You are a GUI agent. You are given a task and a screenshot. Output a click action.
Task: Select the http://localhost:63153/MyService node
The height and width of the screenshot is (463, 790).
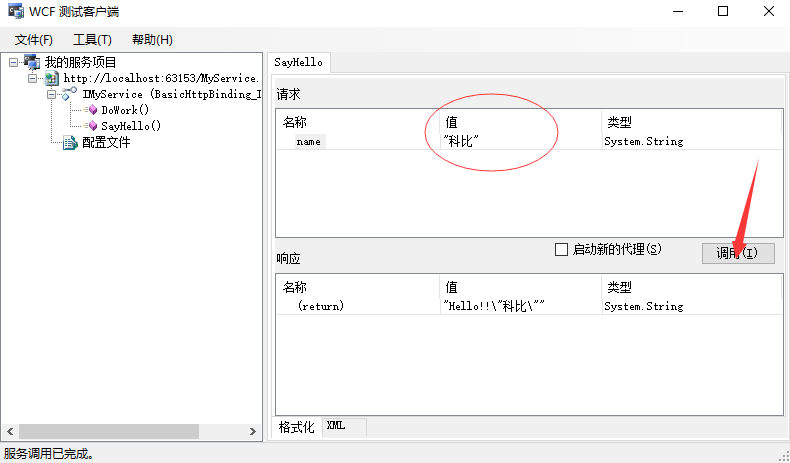[x=161, y=78]
